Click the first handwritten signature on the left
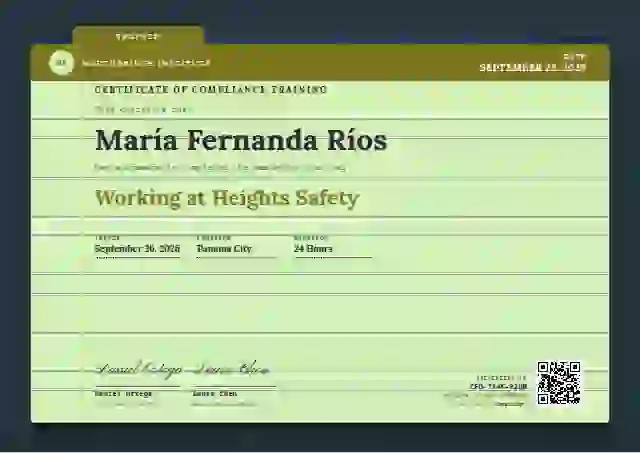This screenshot has width=640, height=453. pyautogui.click(x=138, y=369)
